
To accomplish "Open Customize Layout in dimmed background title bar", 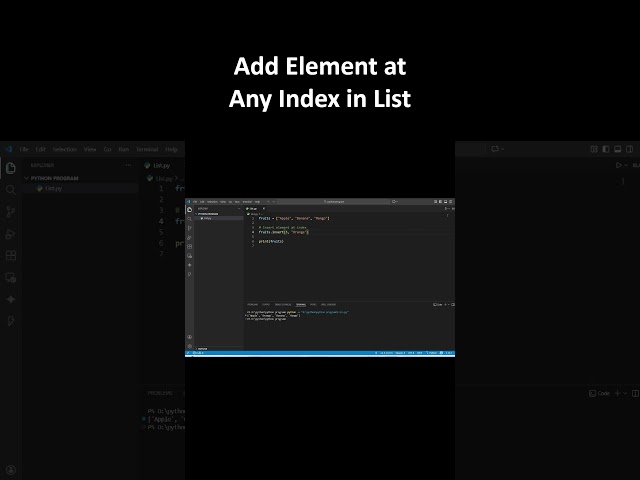I will [594, 149].
